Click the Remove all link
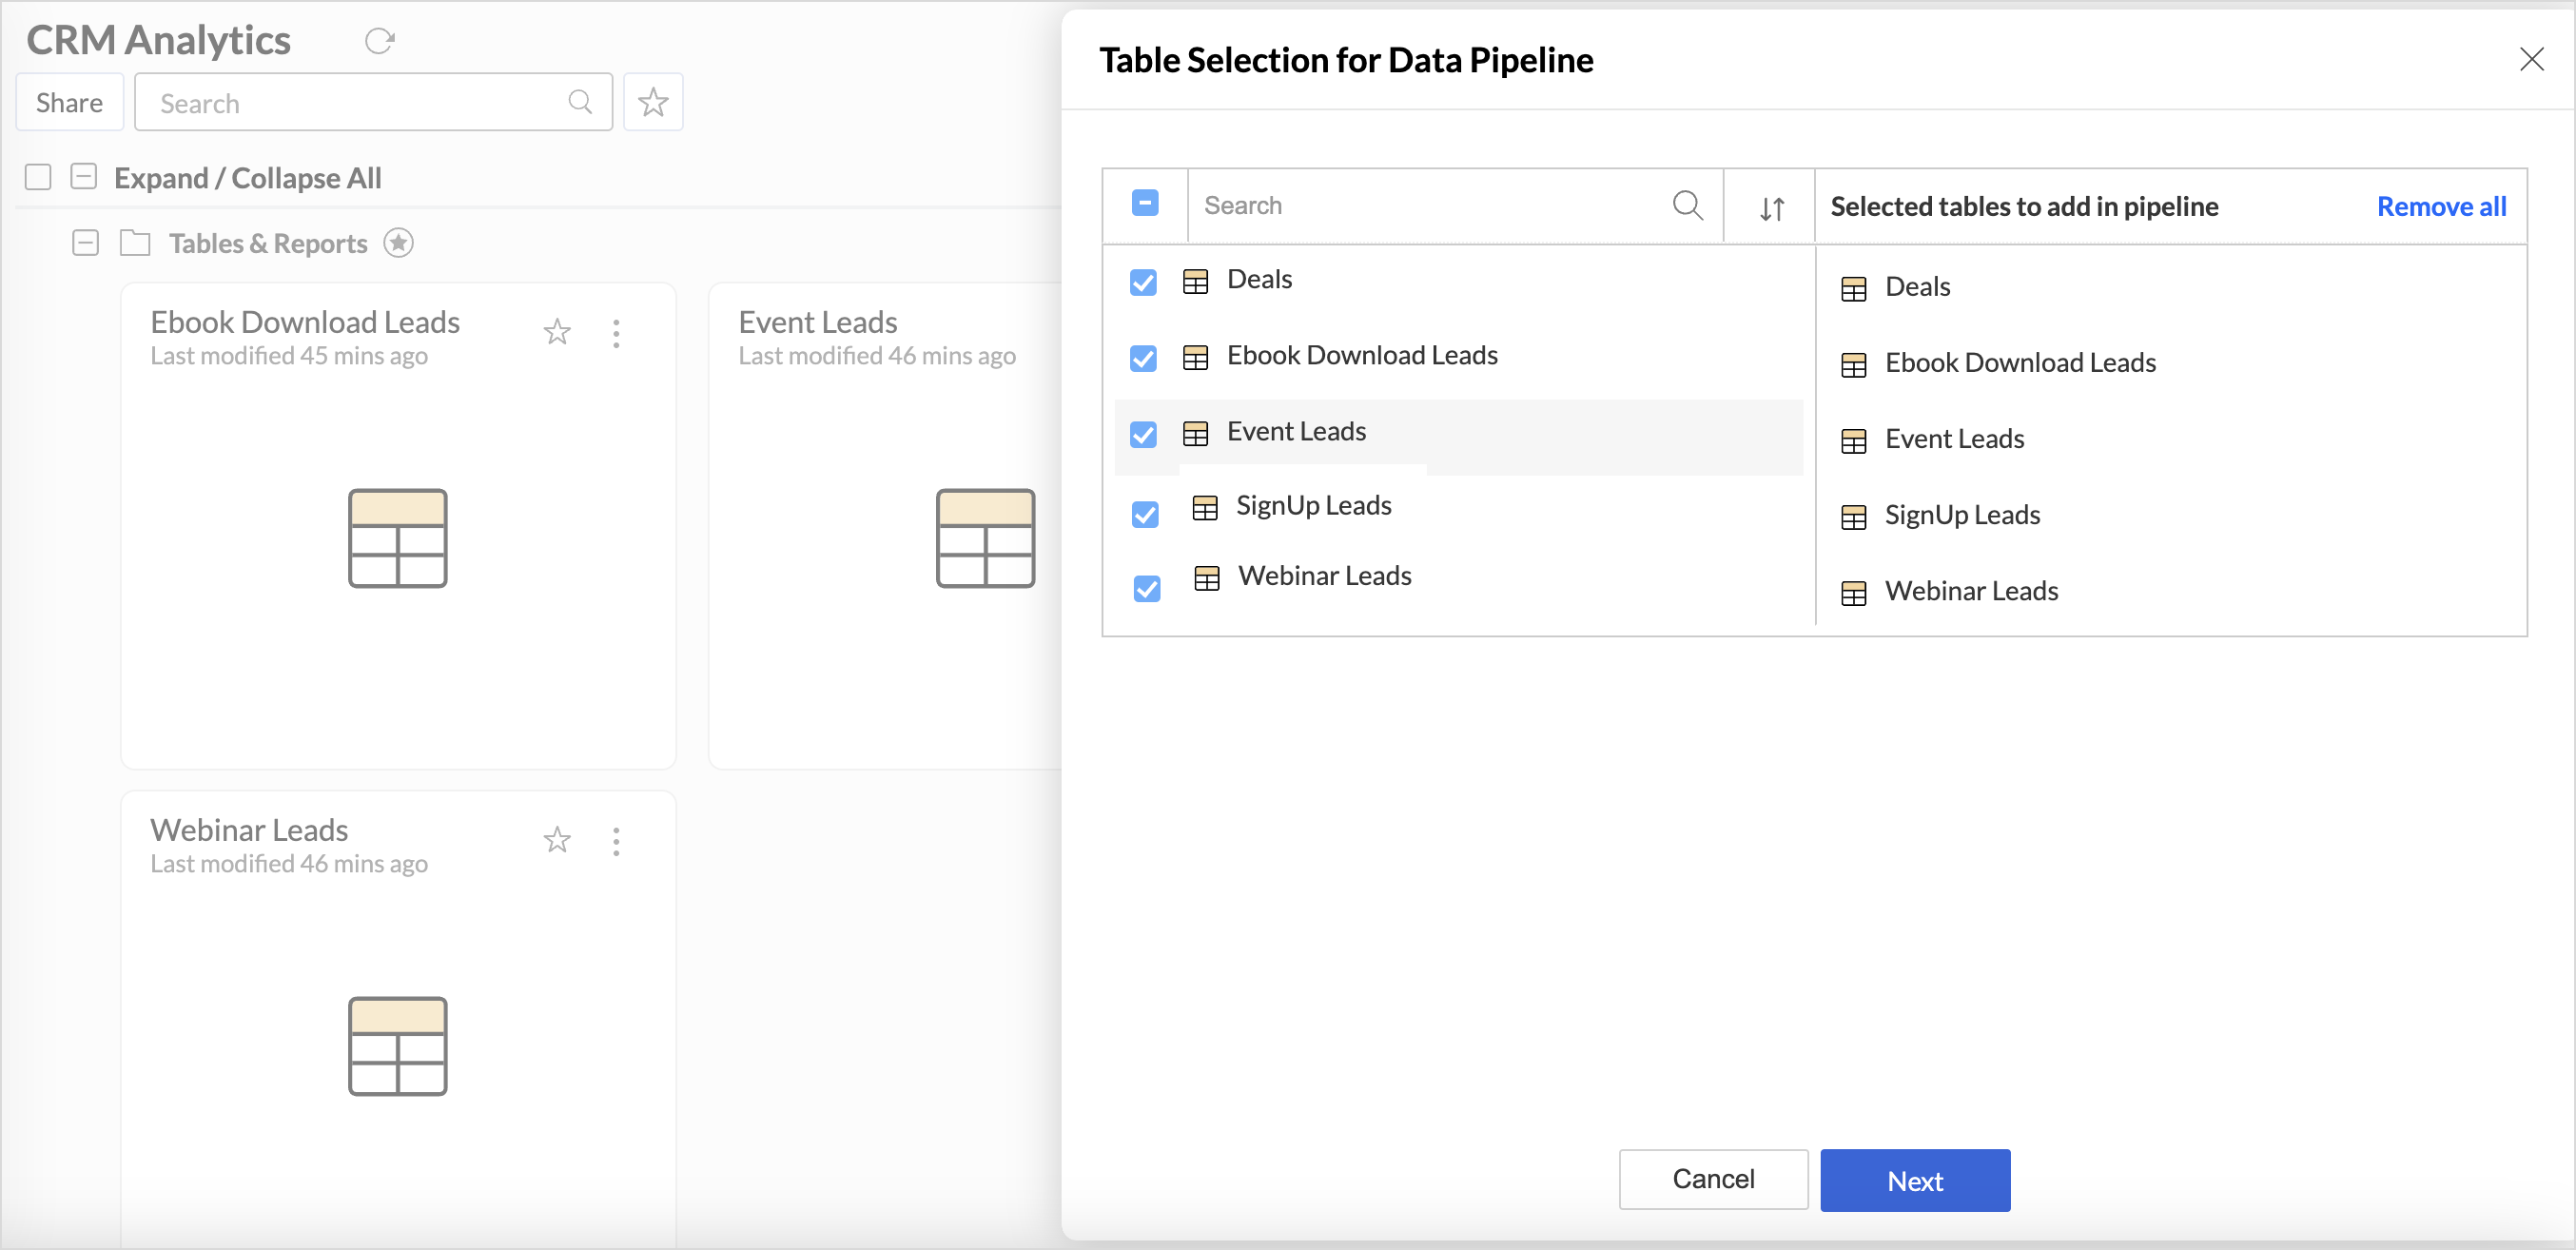This screenshot has width=2576, height=1250. [2441, 206]
